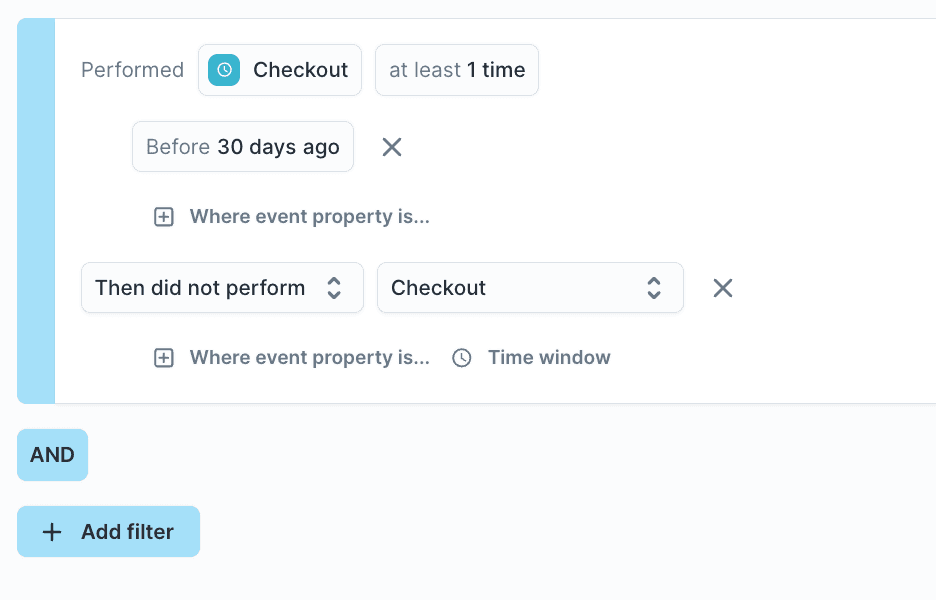
Task: Click the upper 'Where event property is...' link
Action: pyautogui.click(x=309, y=217)
